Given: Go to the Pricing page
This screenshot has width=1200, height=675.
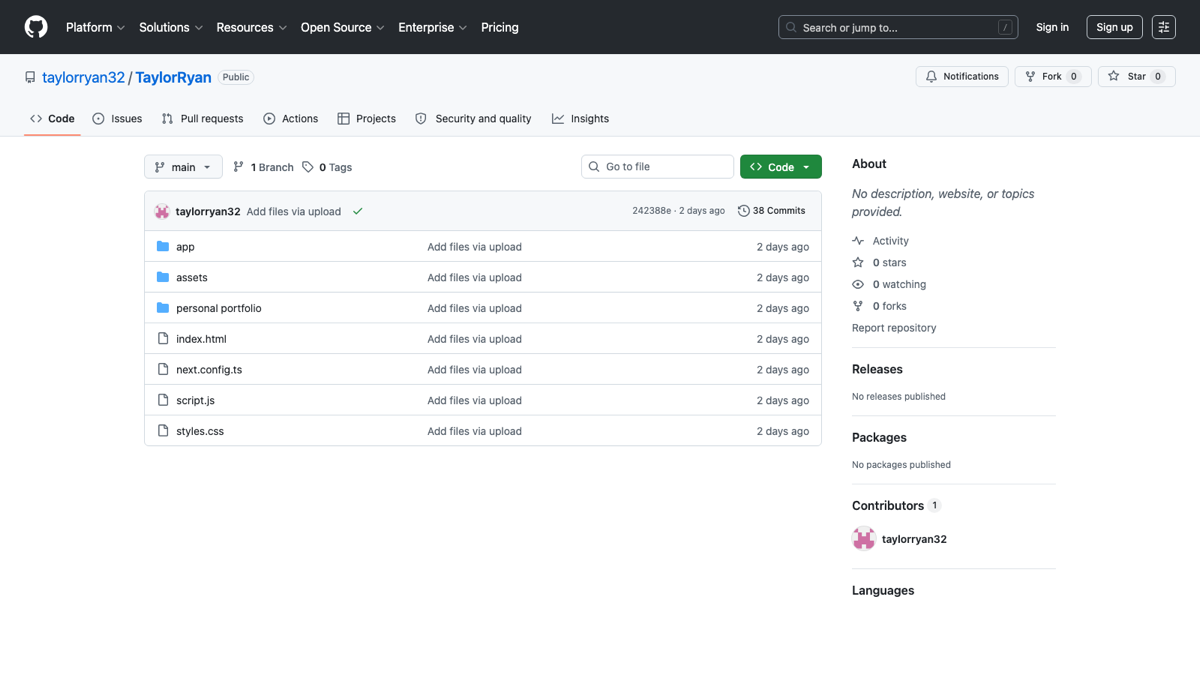Looking at the screenshot, I should pyautogui.click(x=500, y=27).
